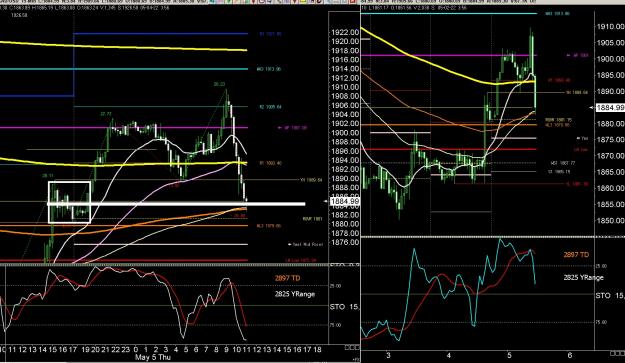Click the 1884.99 current price tag on left chart
Screen dimensions: 625x363
point(345,202)
